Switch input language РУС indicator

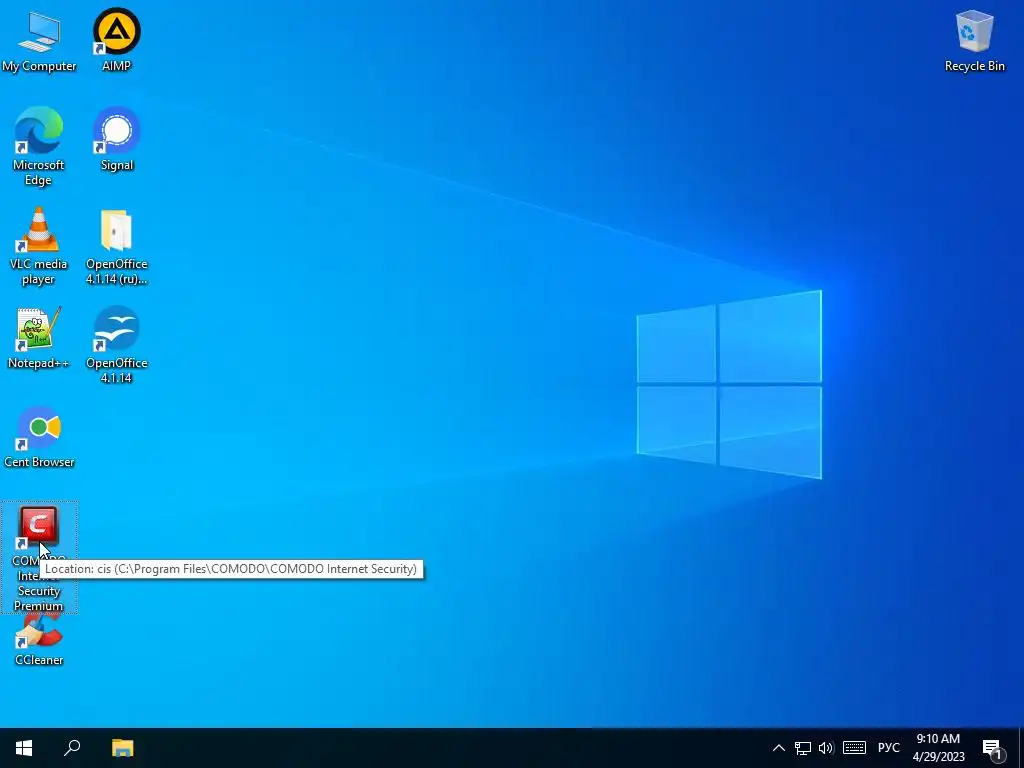pos(888,748)
